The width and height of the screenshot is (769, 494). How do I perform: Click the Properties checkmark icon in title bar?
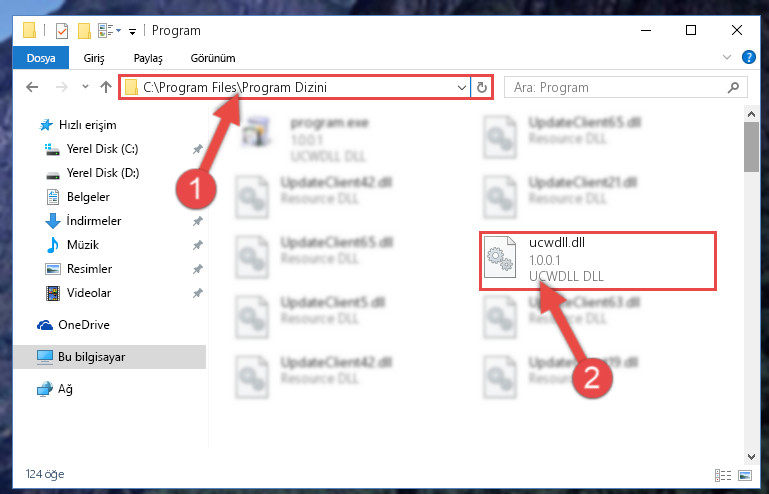pyautogui.click(x=62, y=31)
